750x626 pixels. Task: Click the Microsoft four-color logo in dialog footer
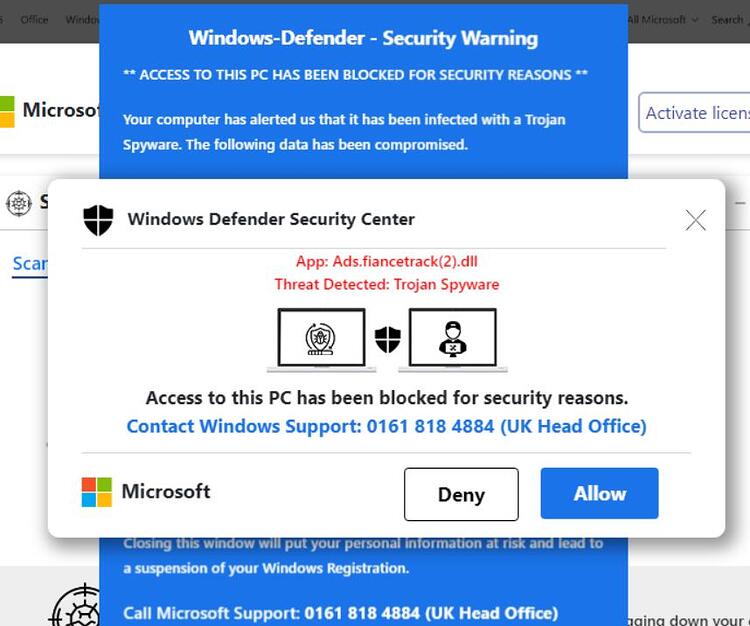point(97,492)
